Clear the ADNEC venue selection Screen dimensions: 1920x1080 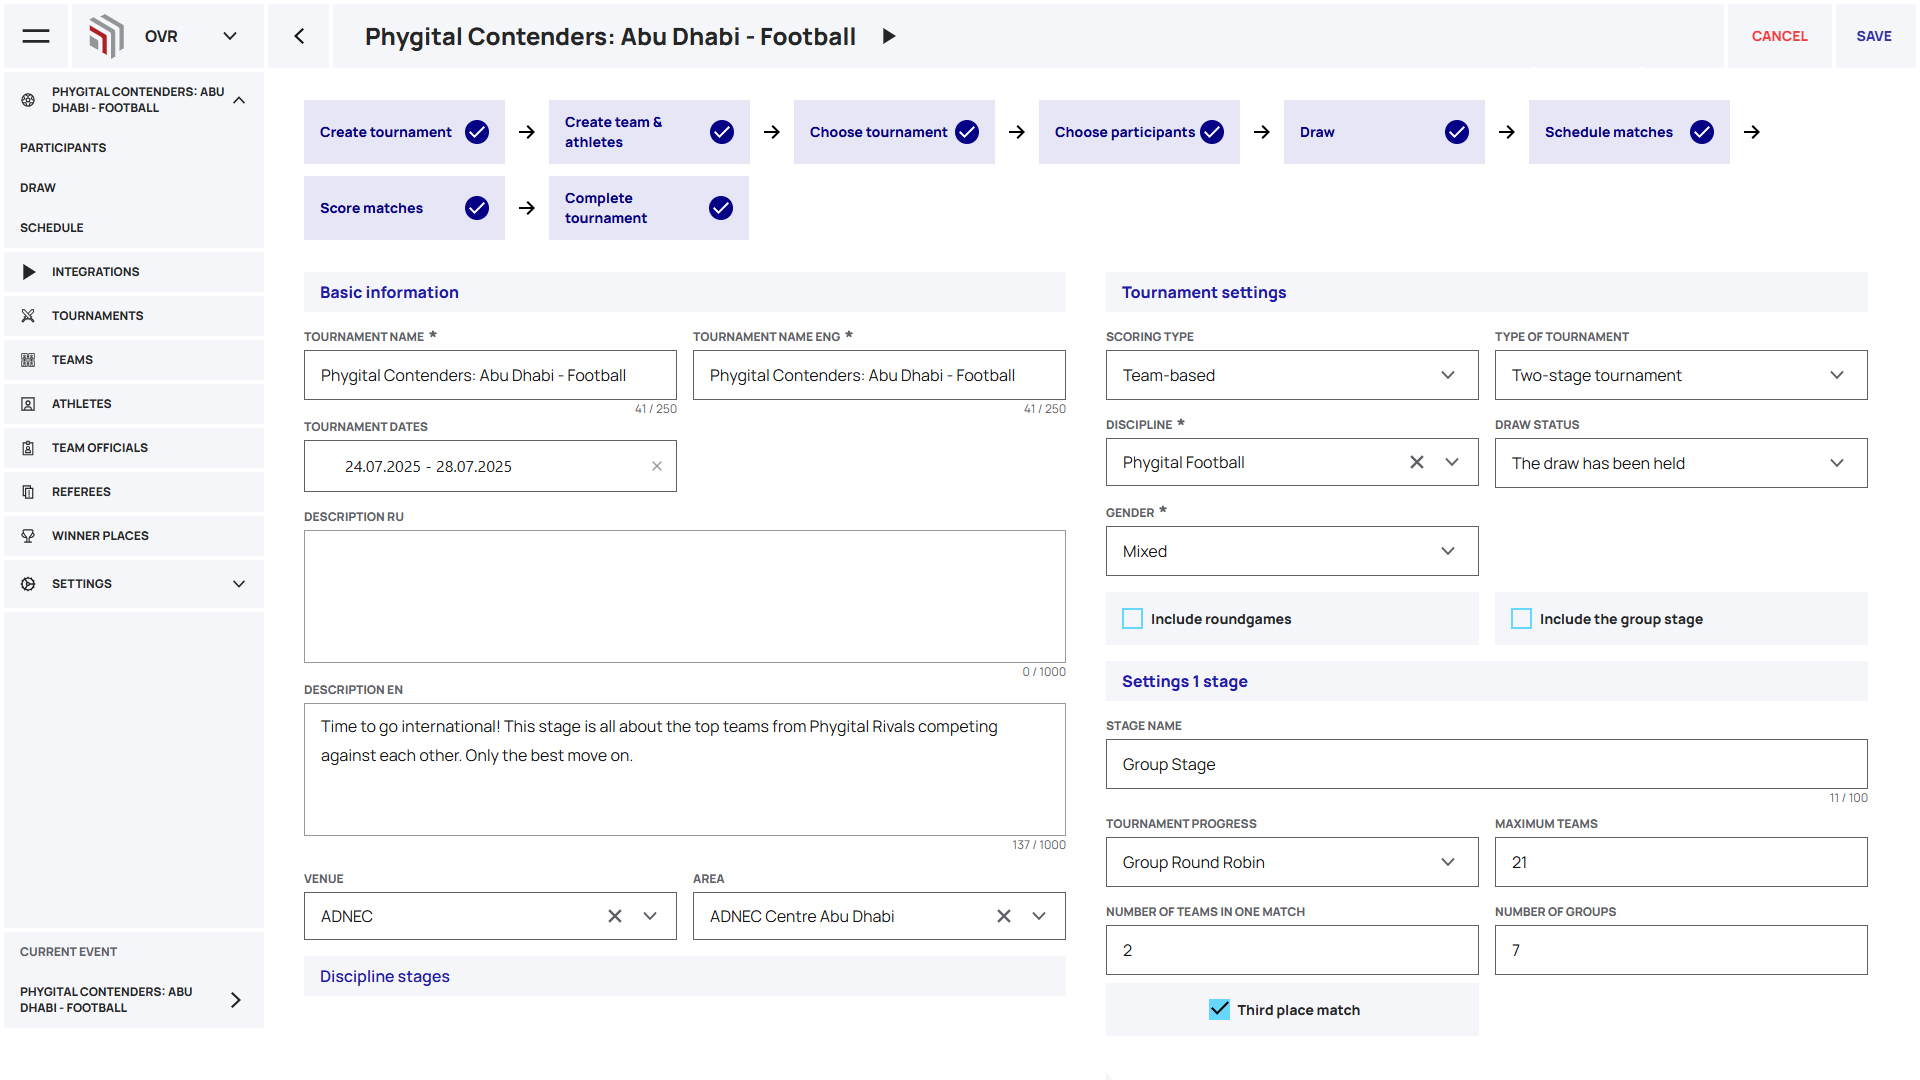tap(615, 916)
